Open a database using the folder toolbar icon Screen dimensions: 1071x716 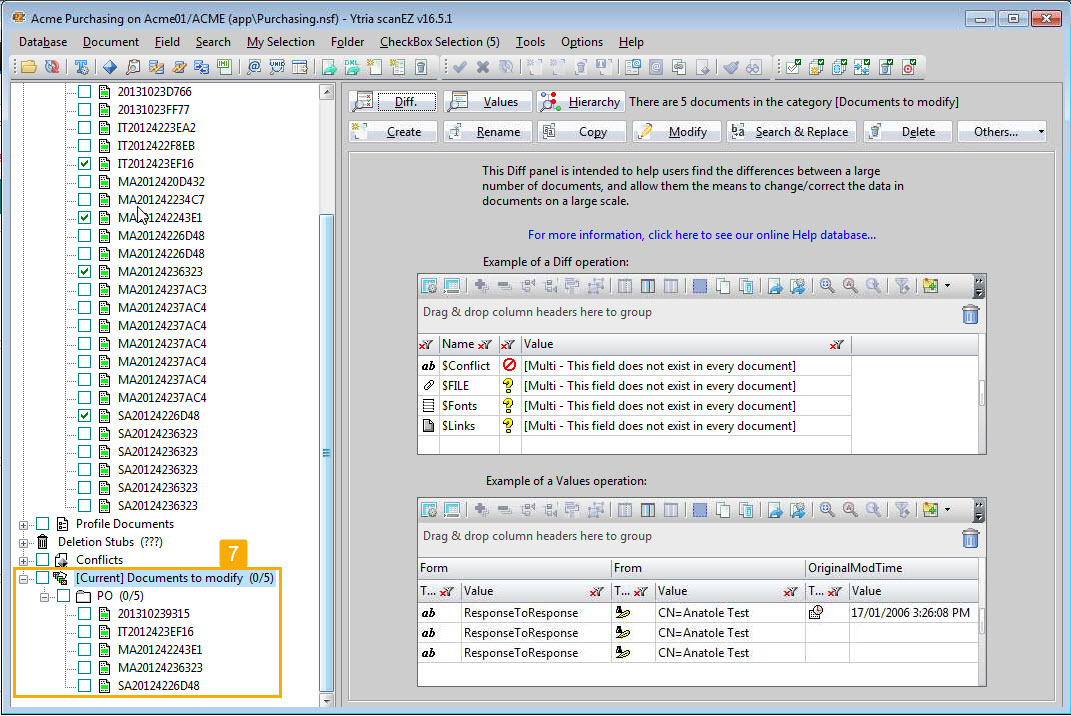[28, 67]
